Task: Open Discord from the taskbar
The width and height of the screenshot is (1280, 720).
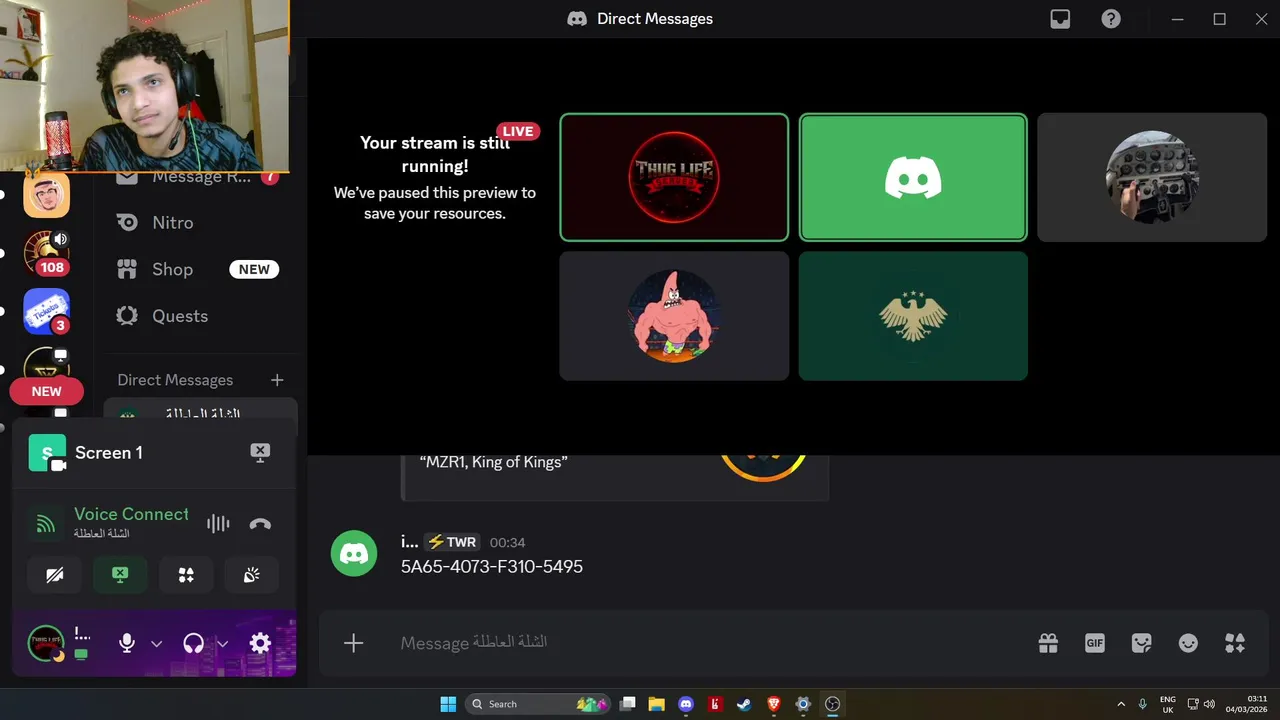Action: [686, 704]
